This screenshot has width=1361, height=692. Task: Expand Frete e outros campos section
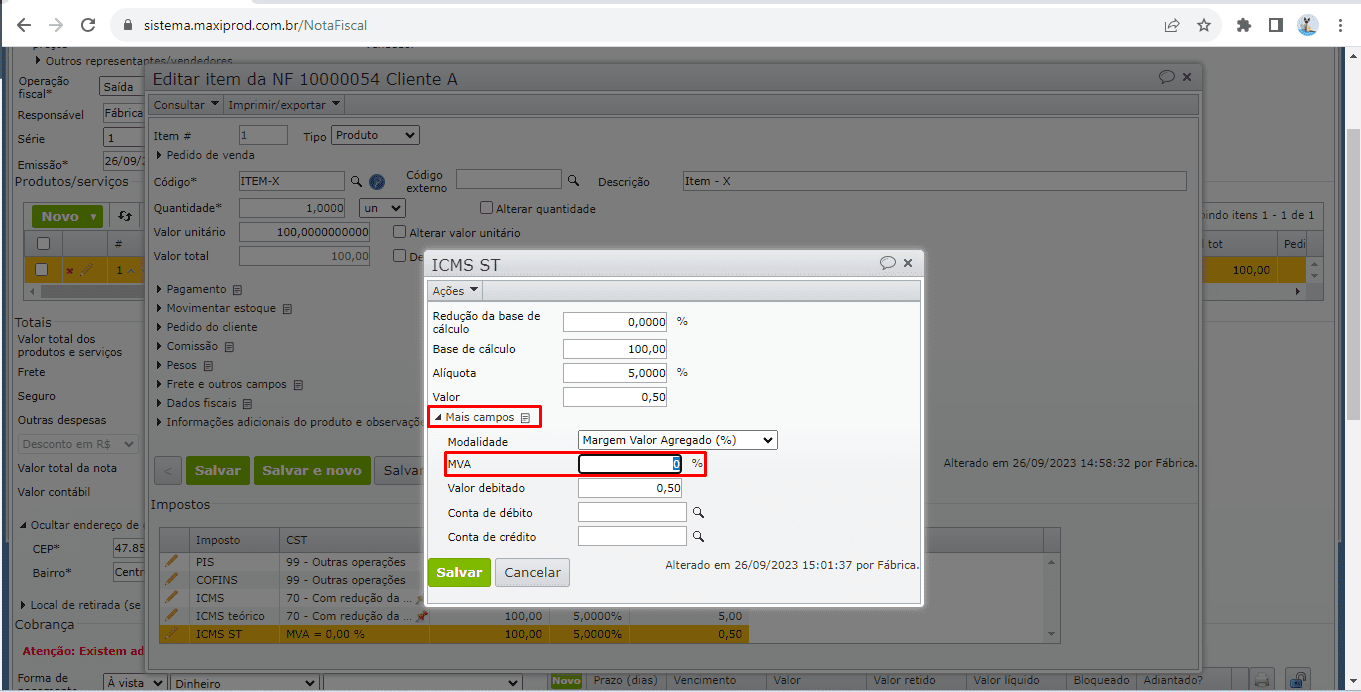click(222, 384)
